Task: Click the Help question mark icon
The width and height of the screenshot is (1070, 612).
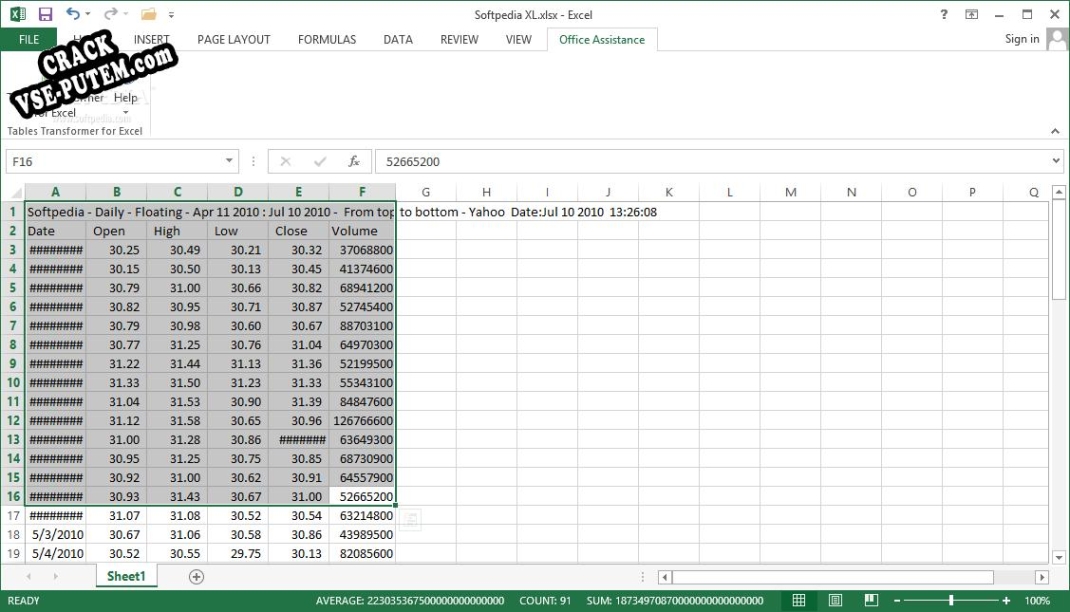Action: [x=944, y=14]
